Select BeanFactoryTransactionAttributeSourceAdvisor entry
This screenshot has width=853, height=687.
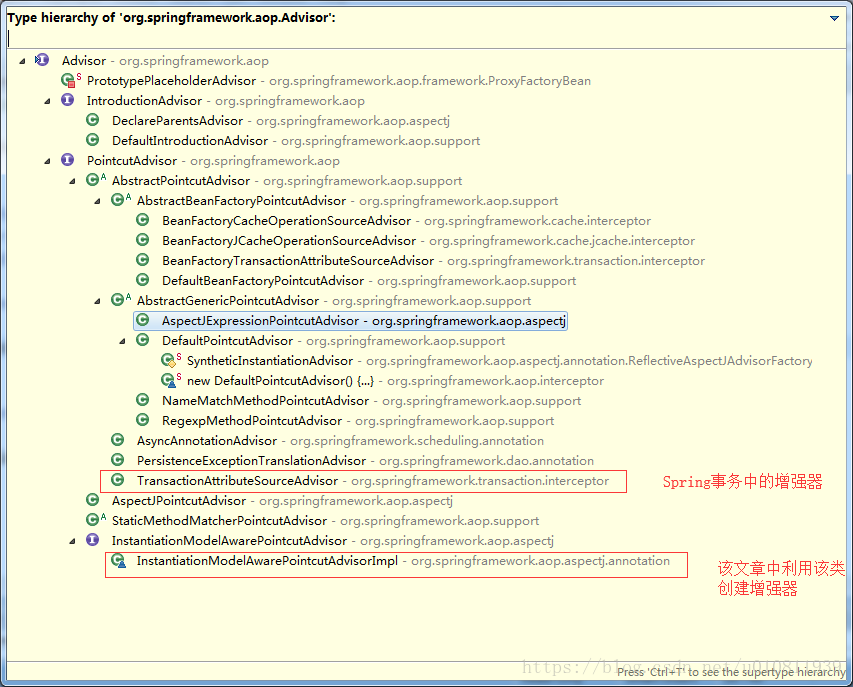click(x=433, y=261)
